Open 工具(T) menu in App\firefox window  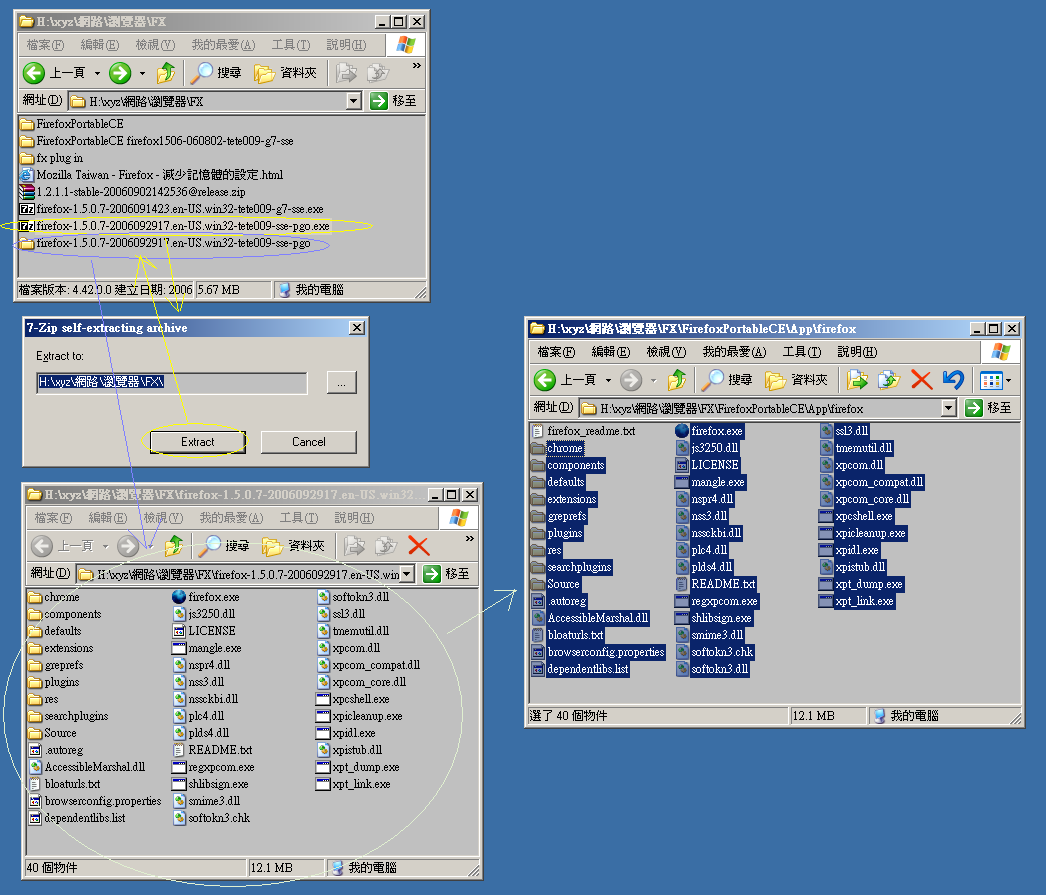tap(801, 352)
